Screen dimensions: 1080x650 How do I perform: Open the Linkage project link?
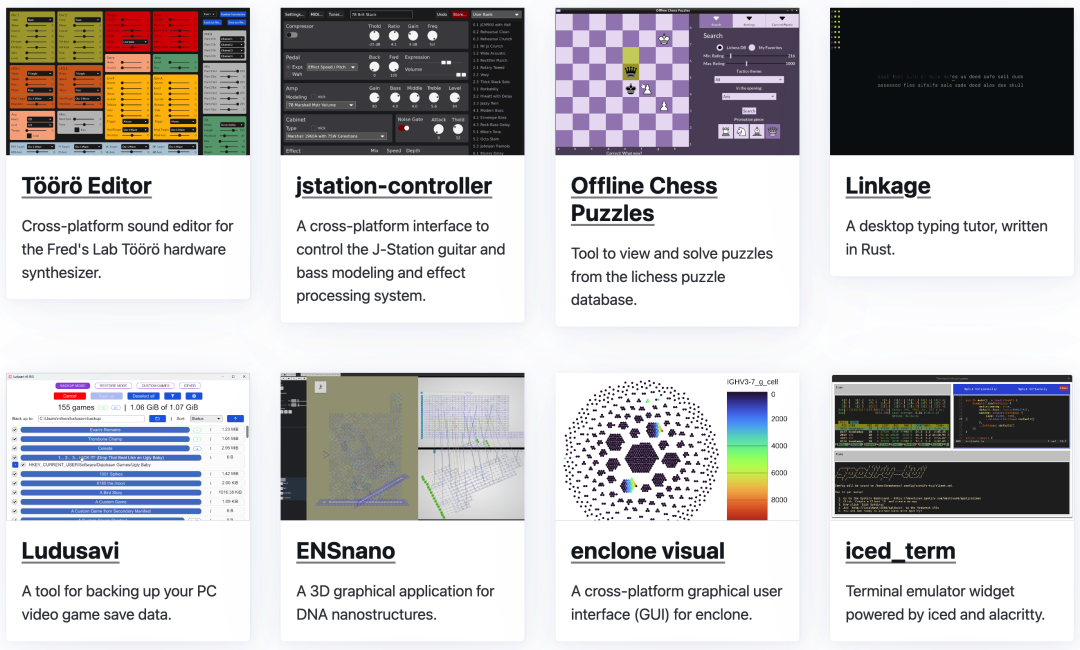[888, 186]
